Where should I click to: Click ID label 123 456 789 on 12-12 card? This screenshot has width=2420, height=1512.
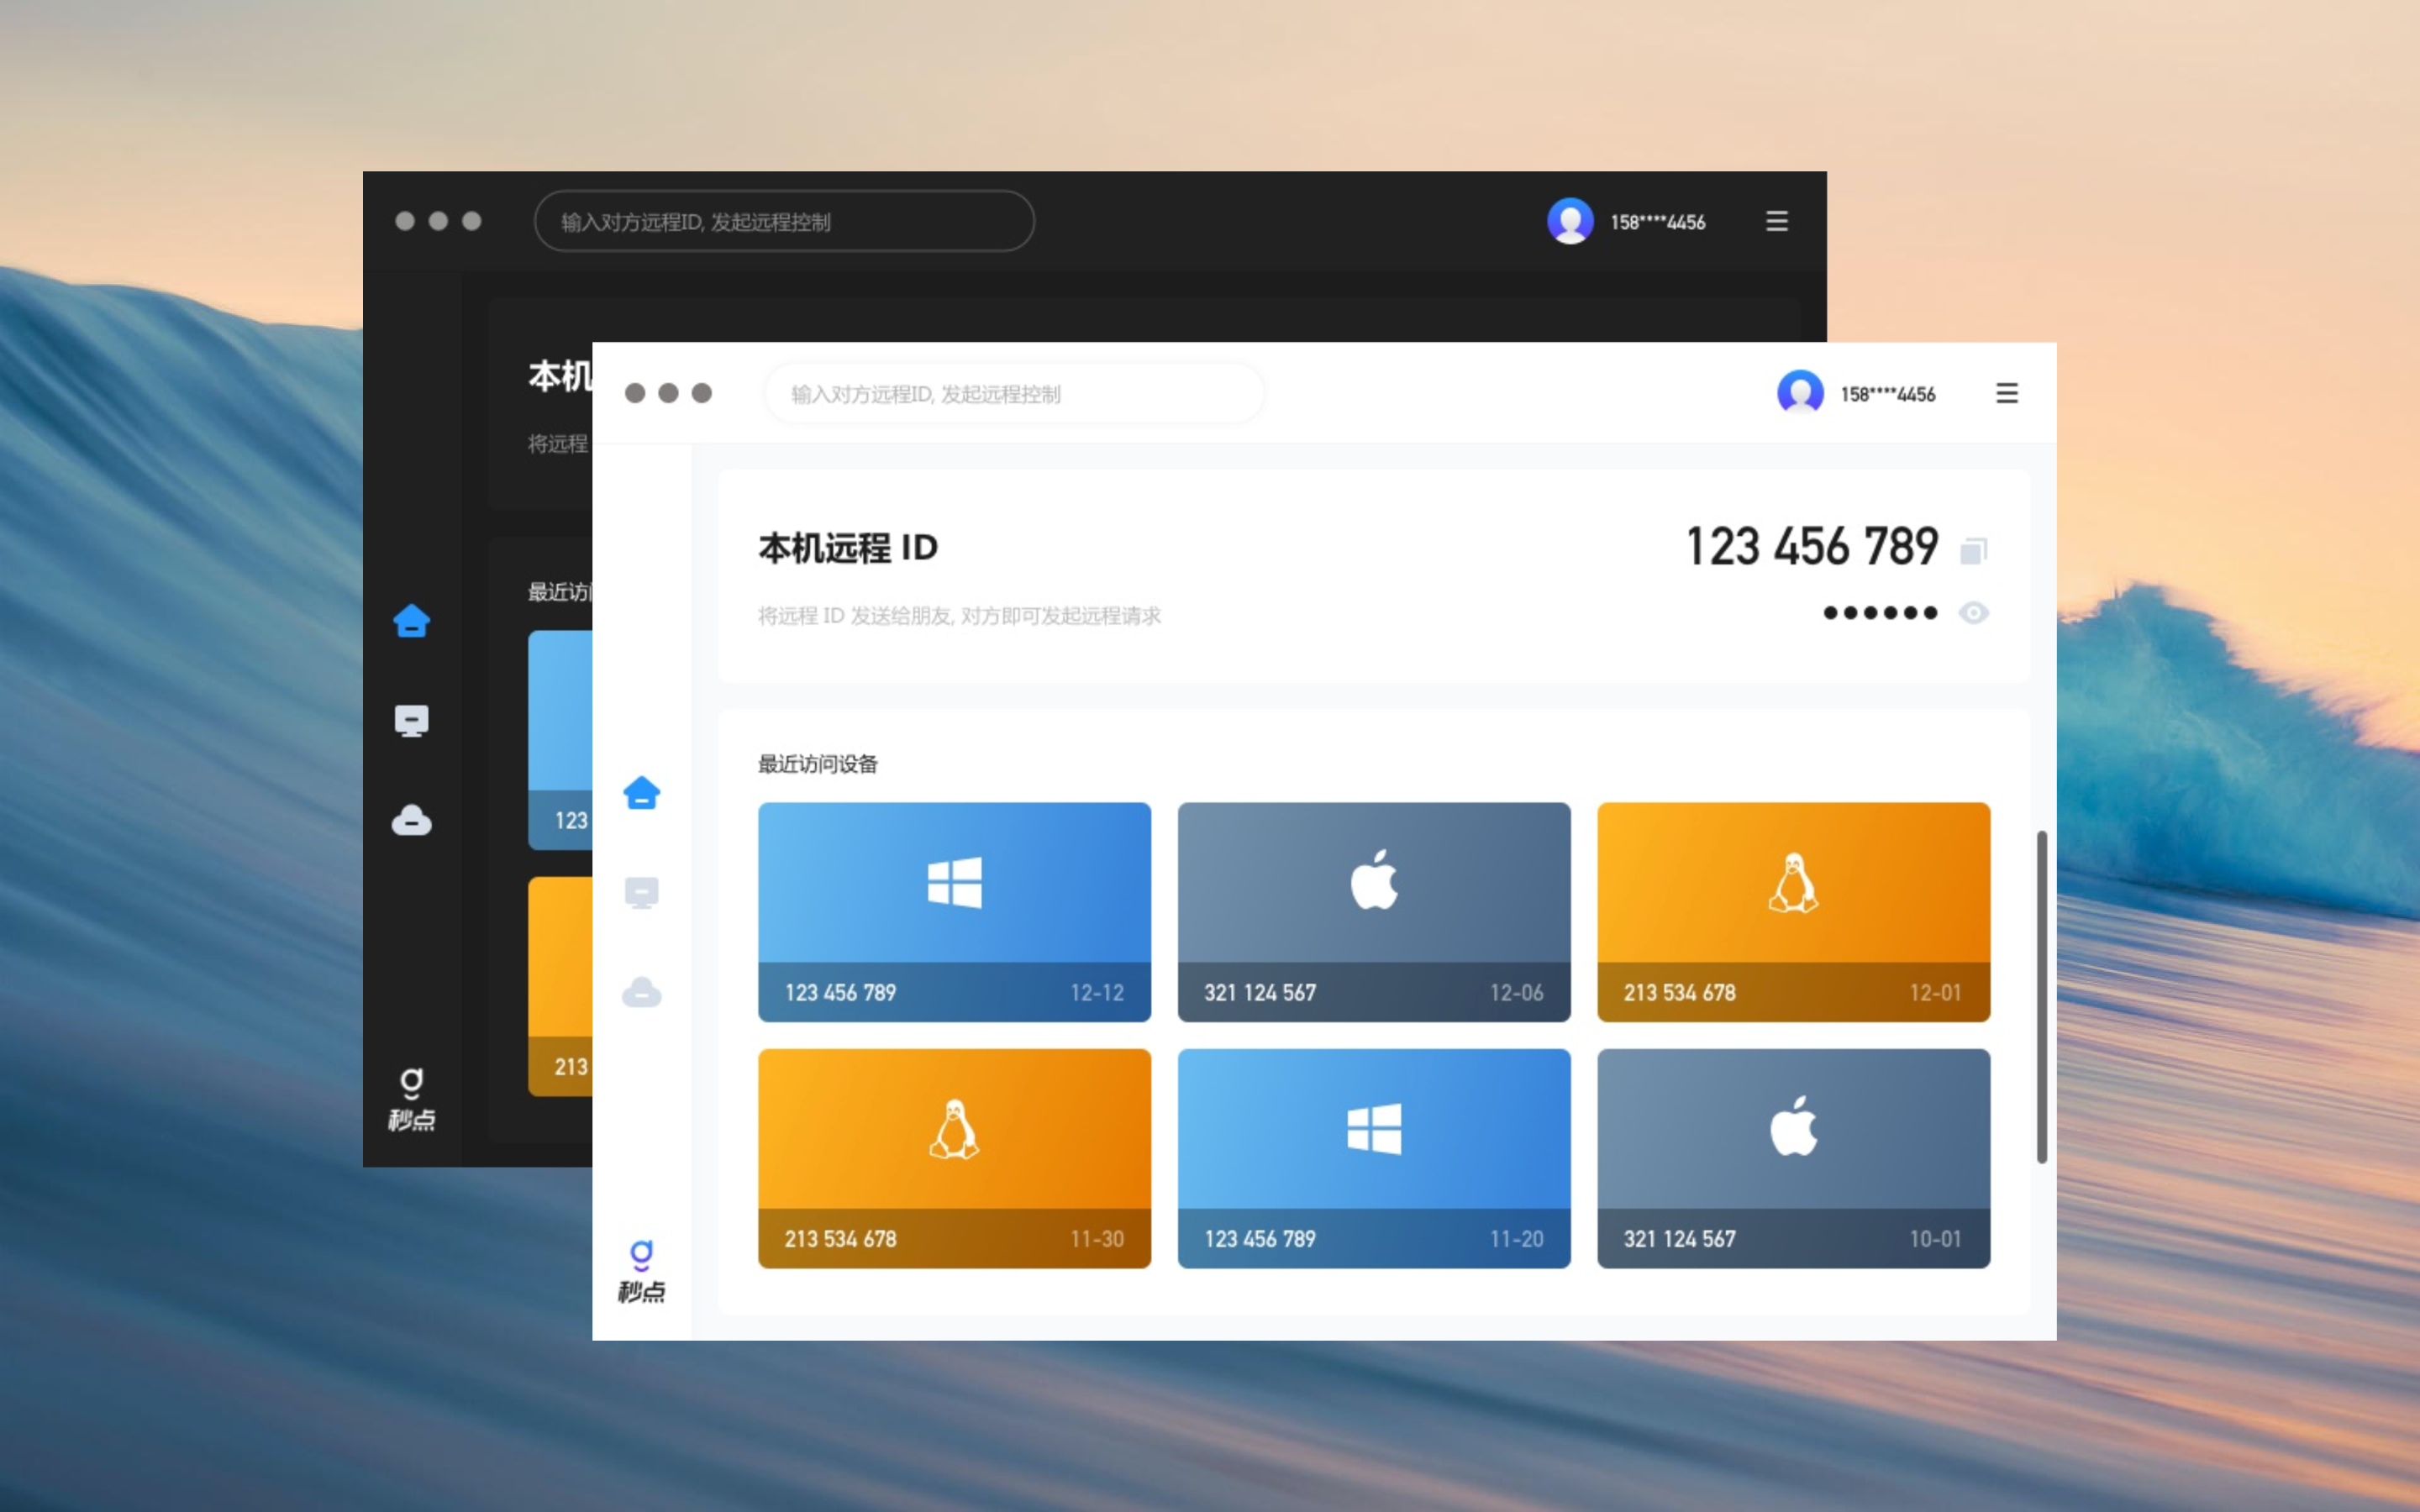[840, 993]
